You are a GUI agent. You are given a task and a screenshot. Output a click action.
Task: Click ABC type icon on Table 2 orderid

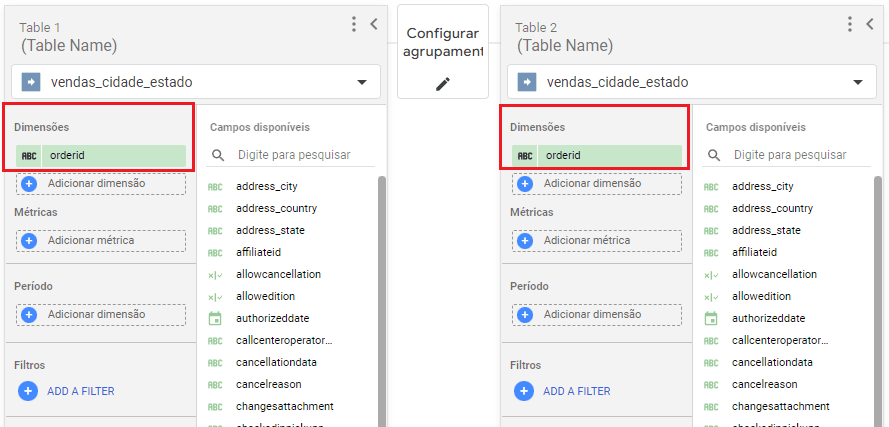[x=525, y=156]
